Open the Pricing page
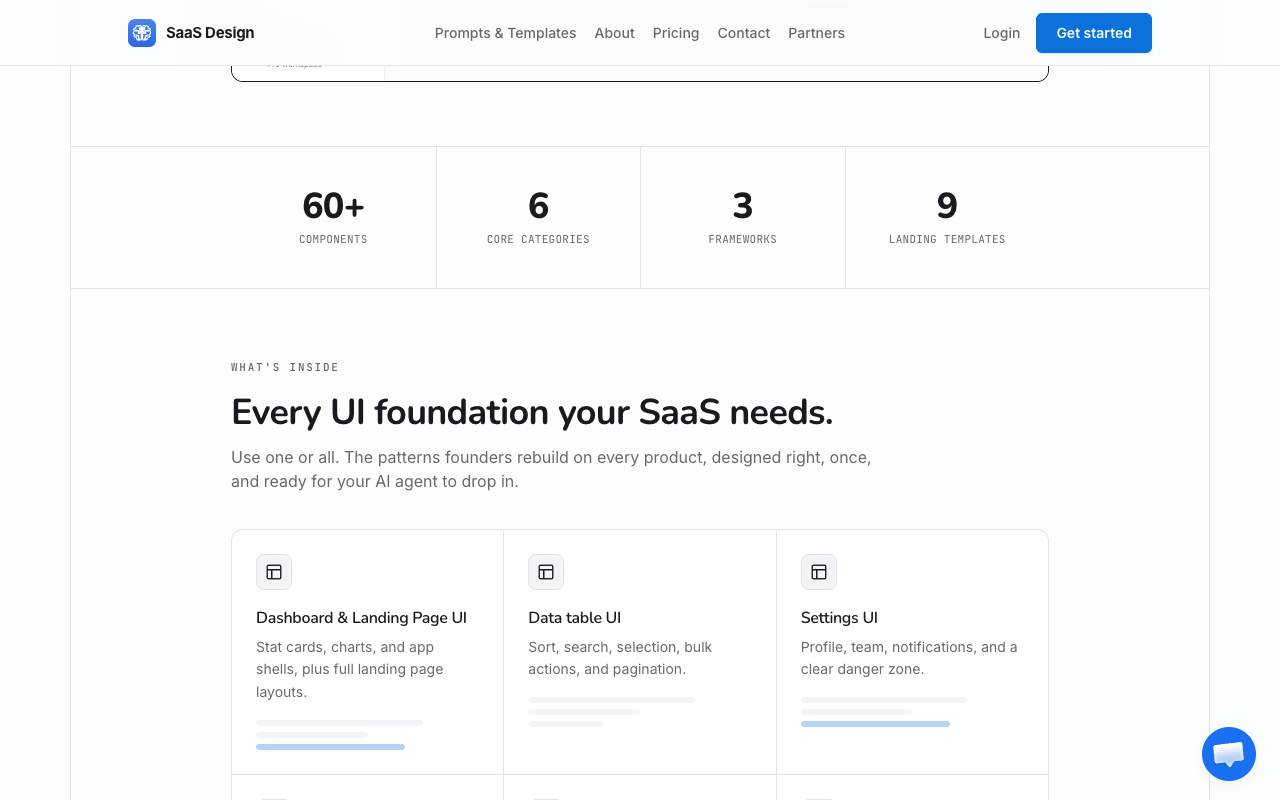 click(676, 33)
